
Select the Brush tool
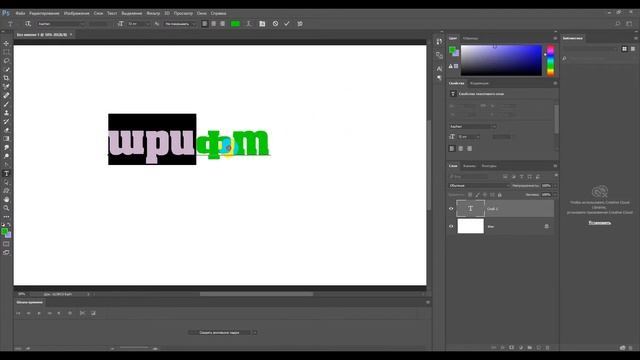click(6, 104)
